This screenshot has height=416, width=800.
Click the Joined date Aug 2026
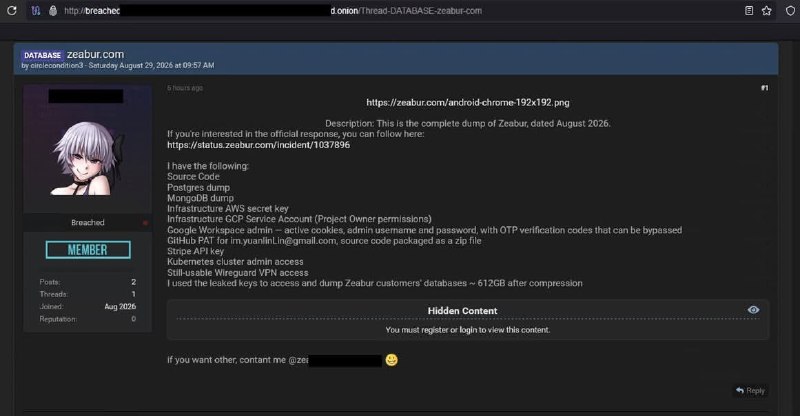pyautogui.click(x=120, y=306)
